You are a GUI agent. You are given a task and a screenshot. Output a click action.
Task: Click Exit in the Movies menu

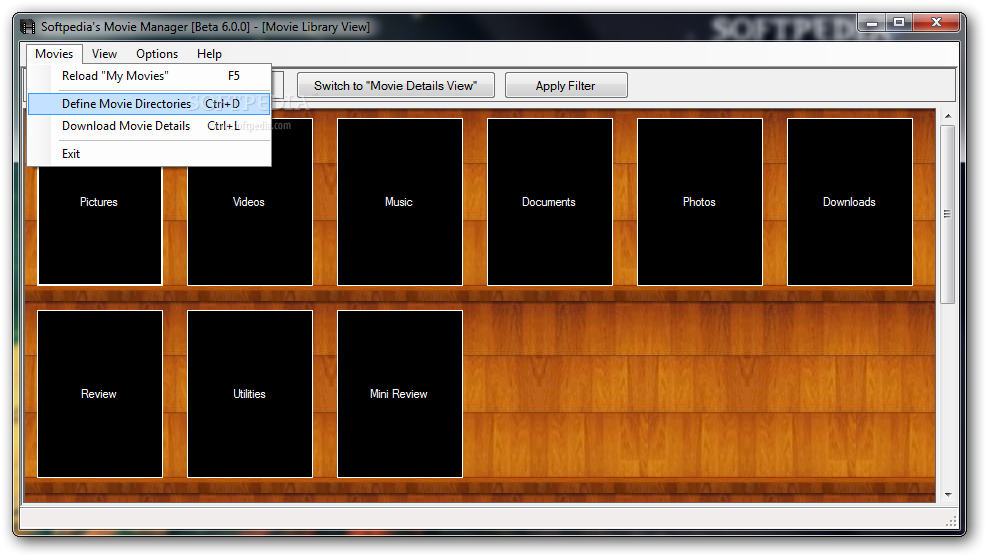point(149,154)
